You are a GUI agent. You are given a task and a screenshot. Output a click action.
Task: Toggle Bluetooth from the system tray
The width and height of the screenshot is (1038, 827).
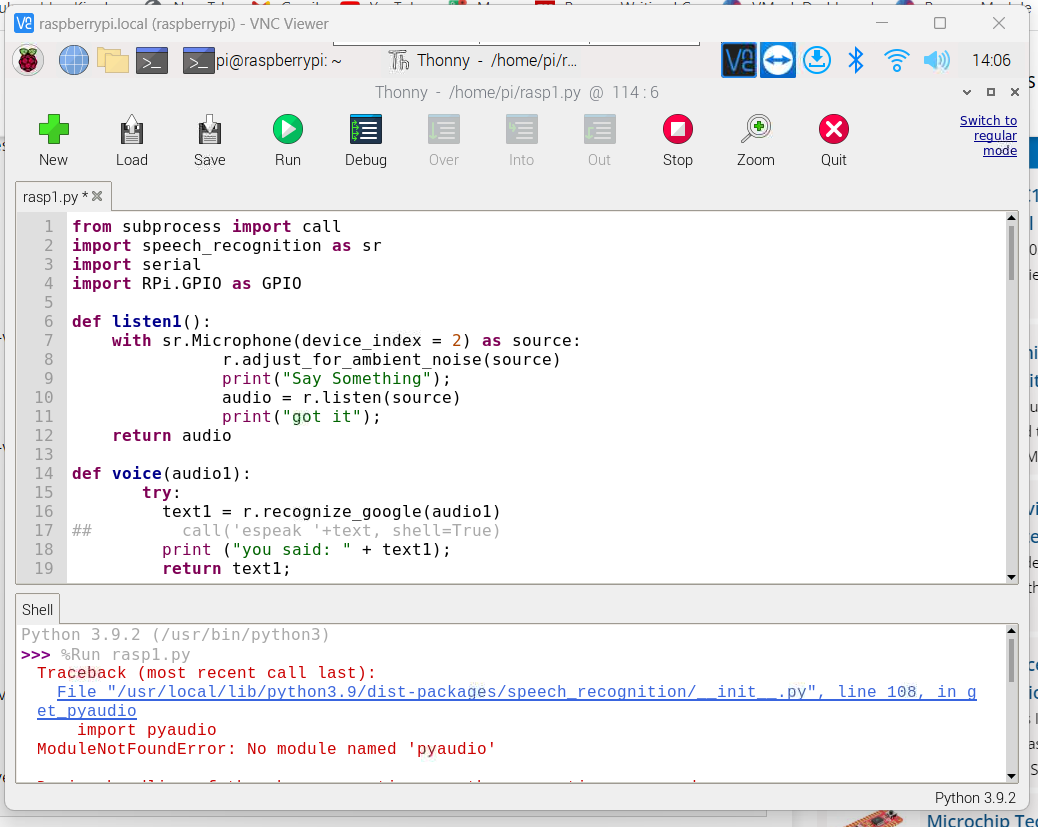point(855,60)
